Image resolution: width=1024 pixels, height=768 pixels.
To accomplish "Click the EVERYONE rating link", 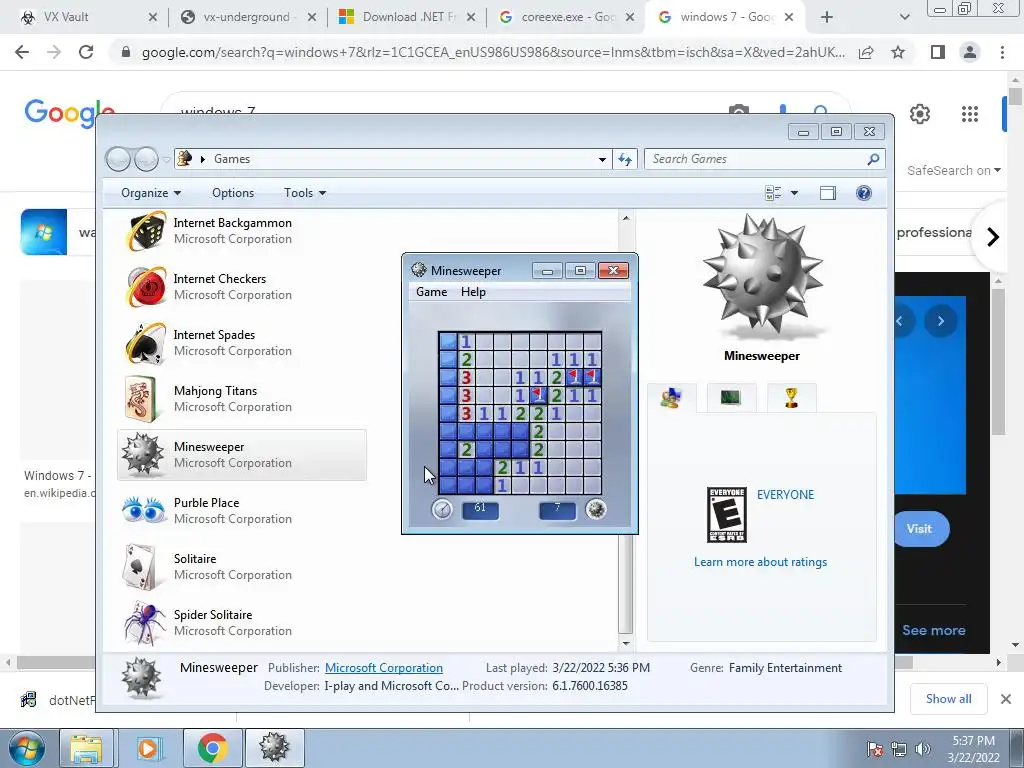I will click(x=786, y=495).
